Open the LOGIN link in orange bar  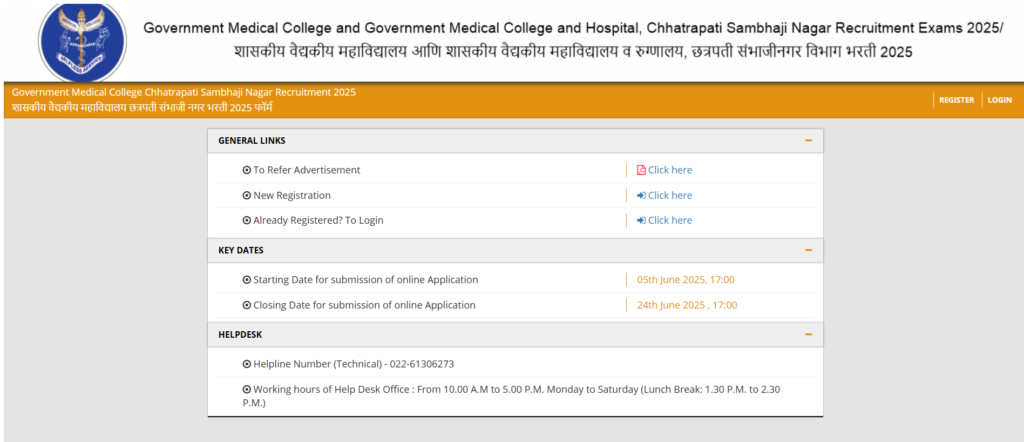pos(999,100)
